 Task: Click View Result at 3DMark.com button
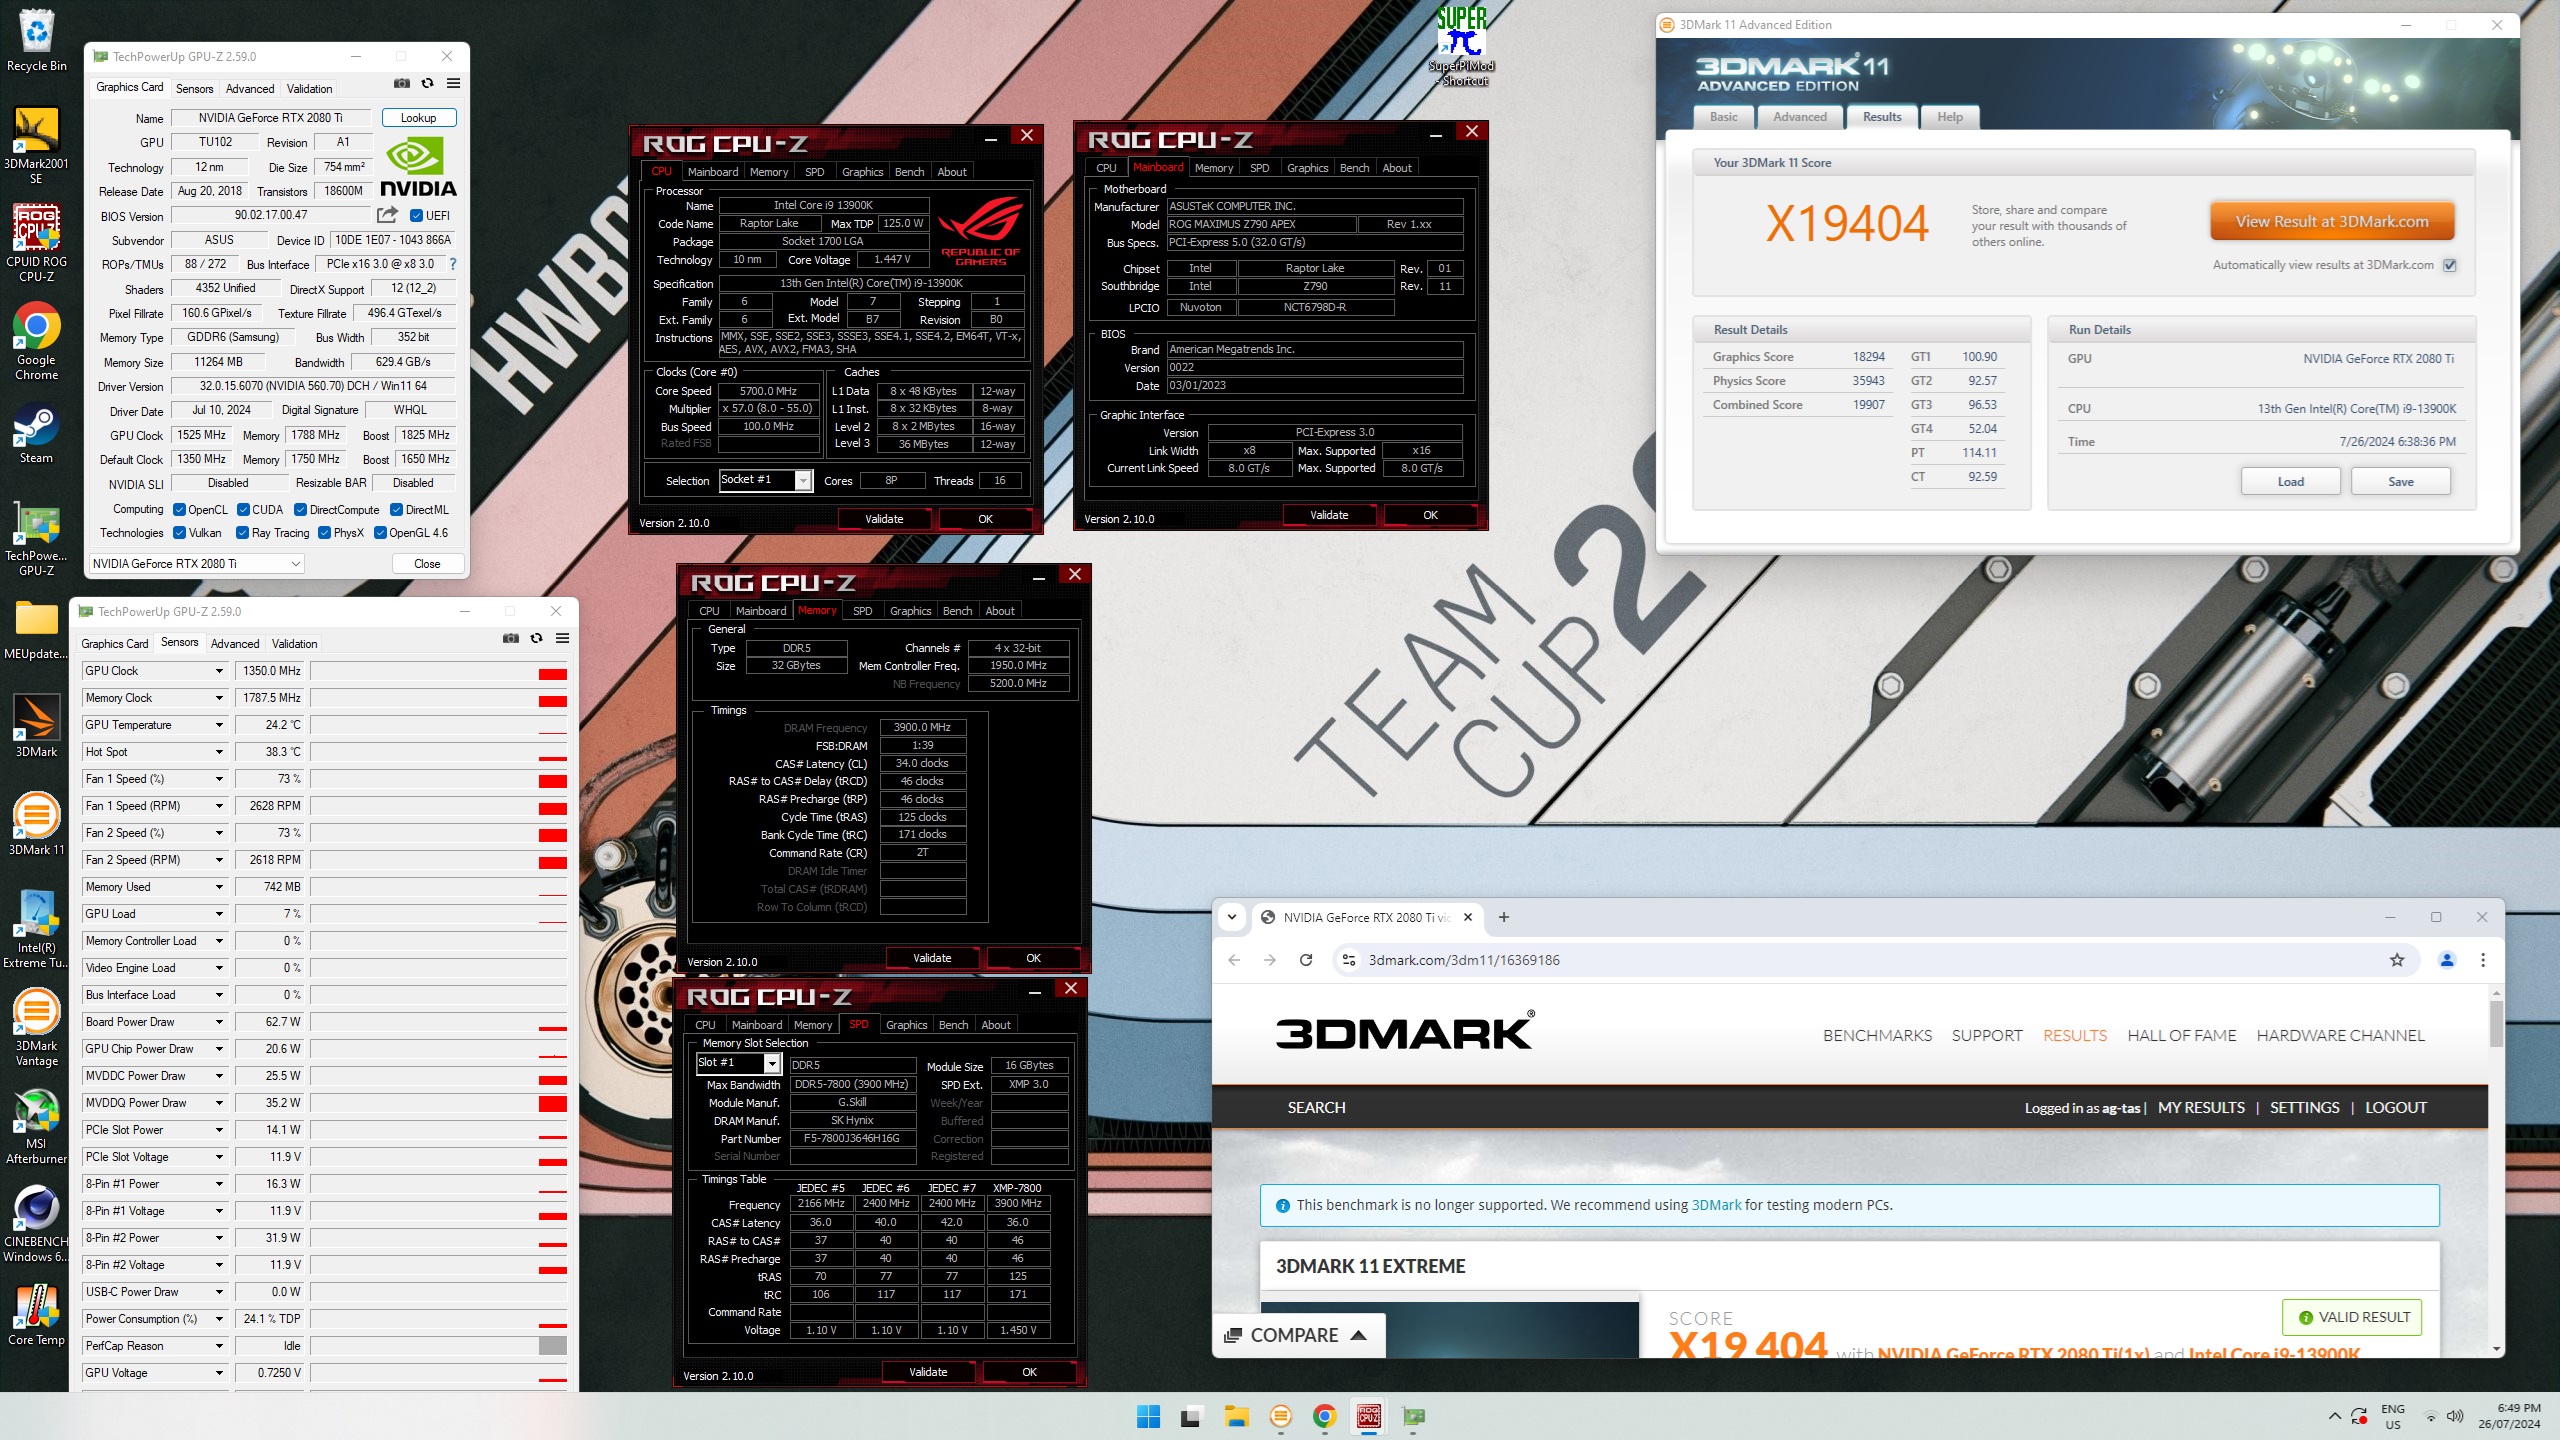[x=2332, y=222]
